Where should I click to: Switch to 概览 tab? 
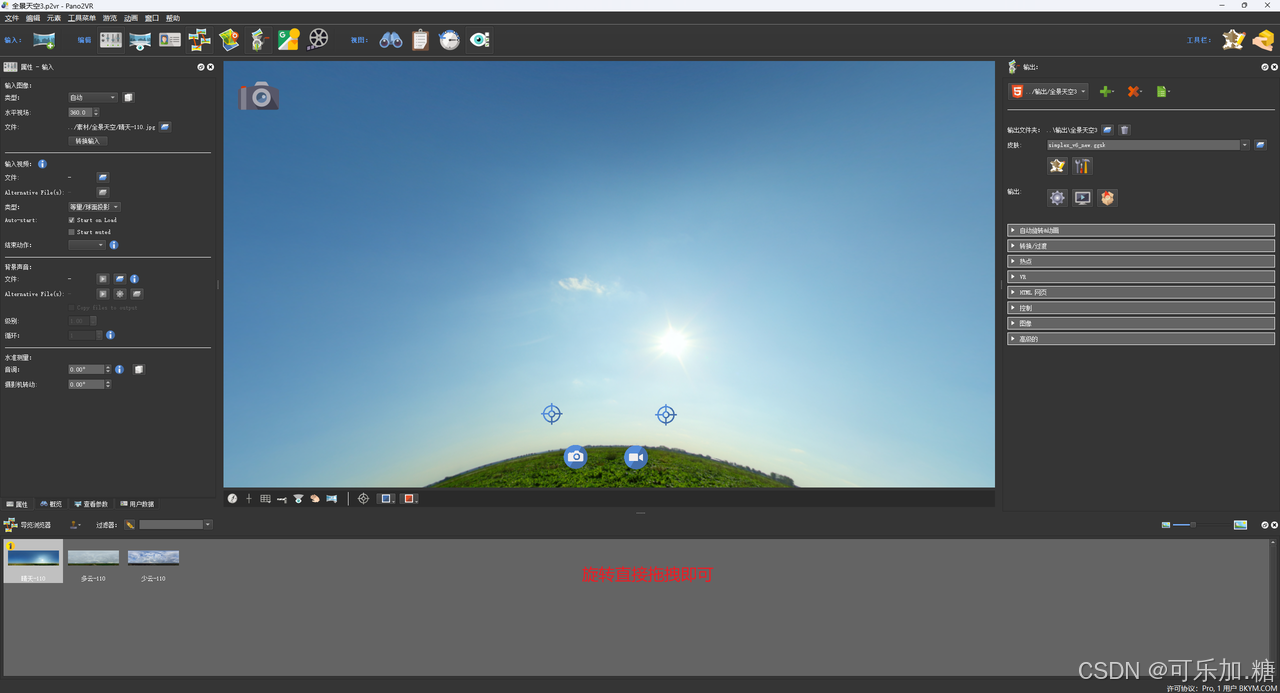(x=51, y=504)
